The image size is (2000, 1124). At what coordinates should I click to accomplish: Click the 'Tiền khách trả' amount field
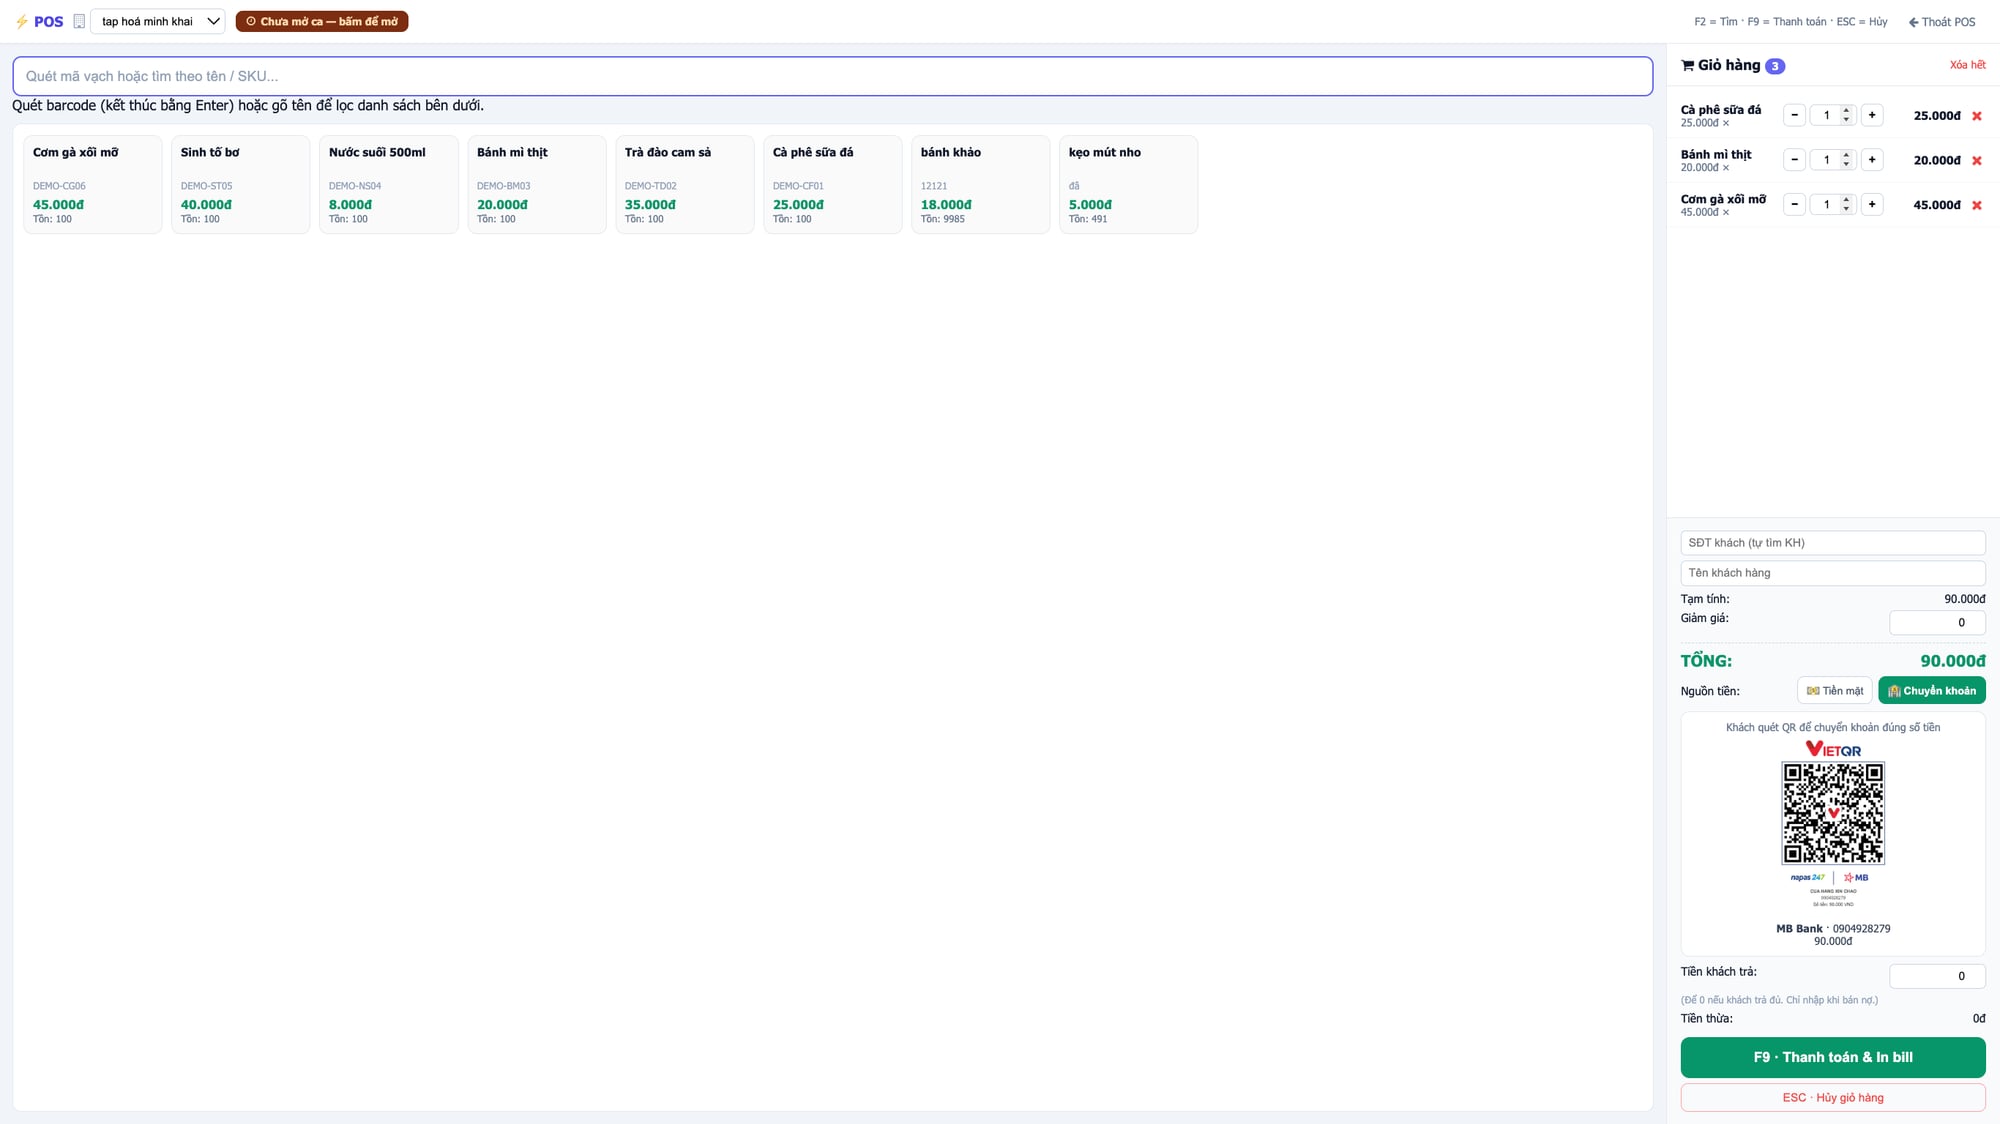[x=1937, y=976]
